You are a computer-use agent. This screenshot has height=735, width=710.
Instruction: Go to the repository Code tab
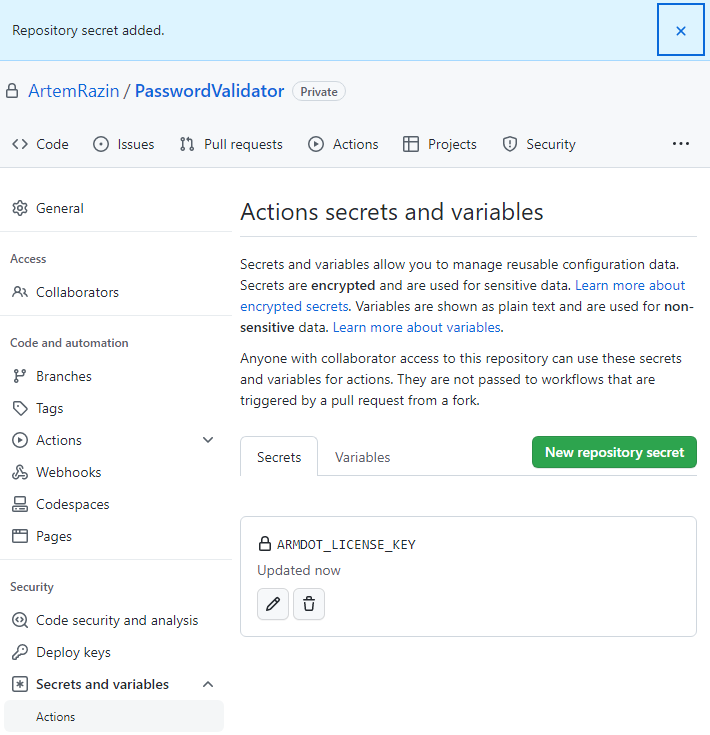point(41,144)
